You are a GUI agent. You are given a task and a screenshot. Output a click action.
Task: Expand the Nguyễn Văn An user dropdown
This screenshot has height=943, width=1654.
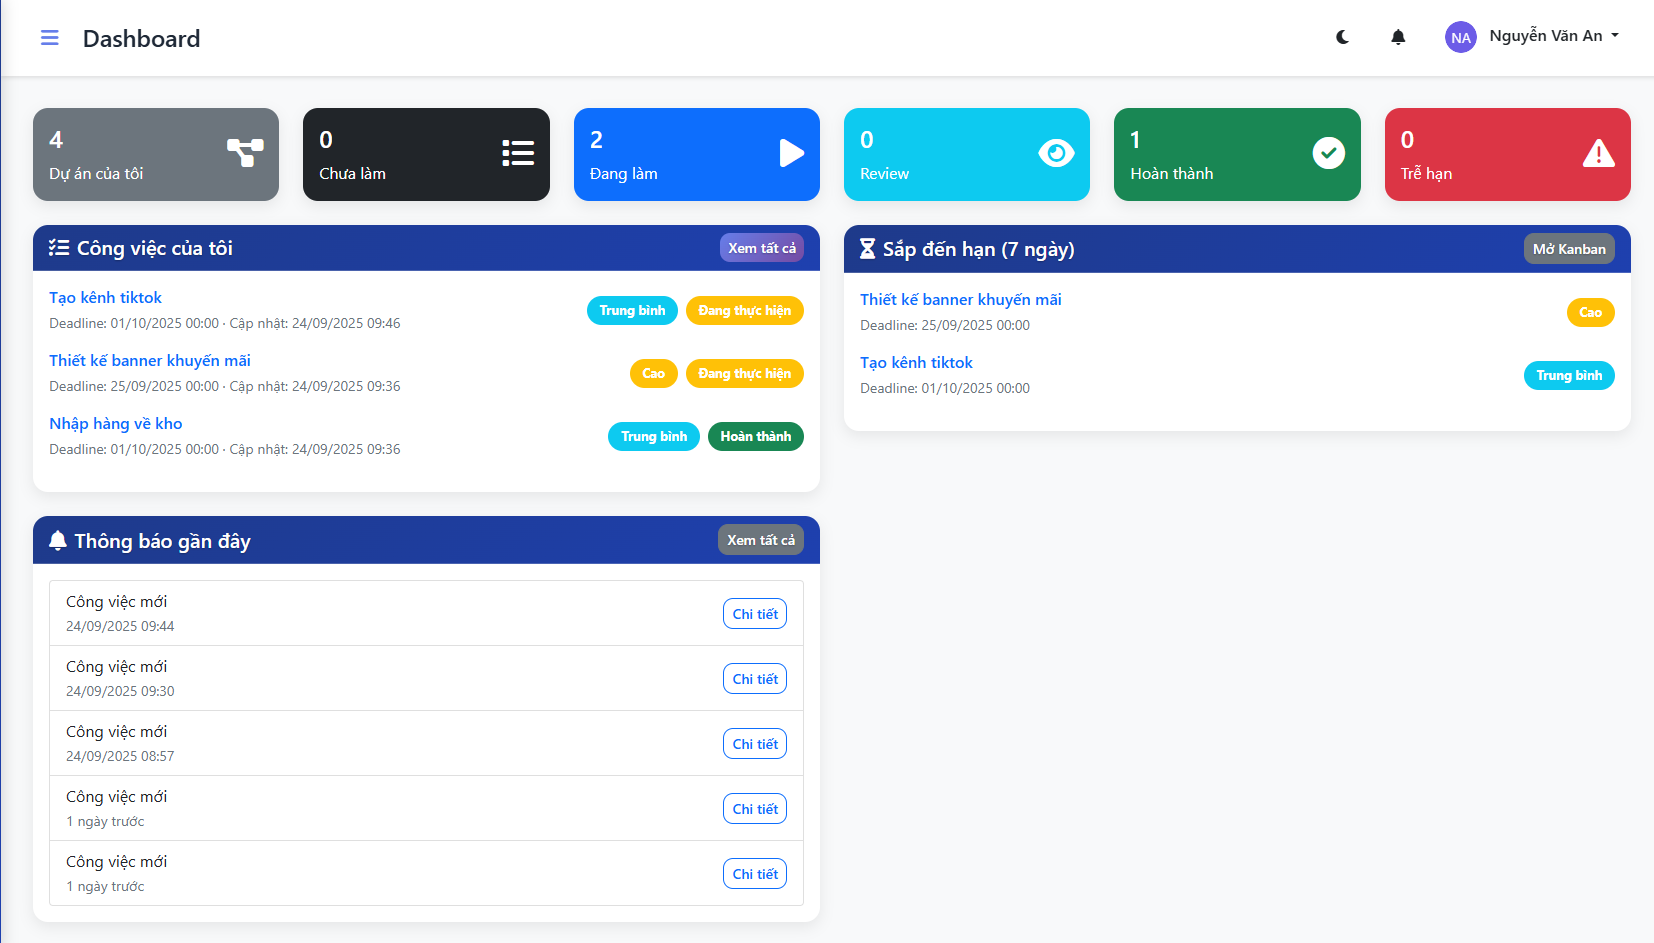1554,36
